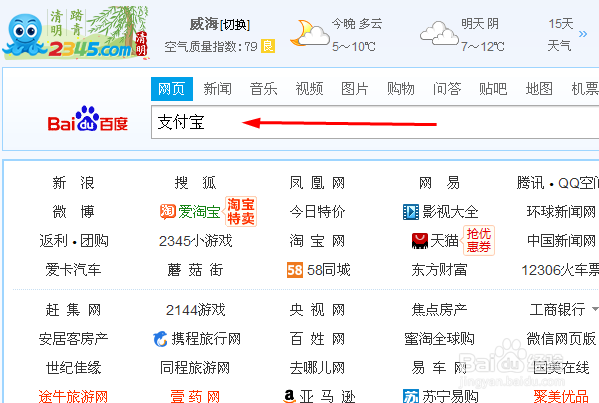
Task: Open the 淘宝网 link
Action: [x=317, y=241]
